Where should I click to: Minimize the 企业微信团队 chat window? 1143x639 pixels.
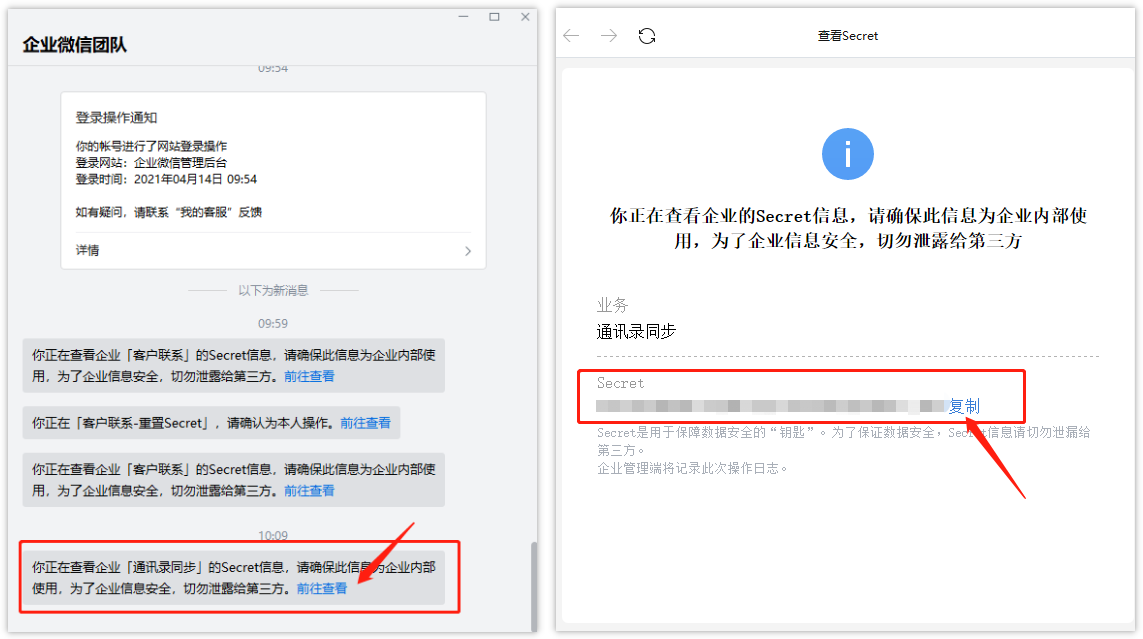point(463,17)
